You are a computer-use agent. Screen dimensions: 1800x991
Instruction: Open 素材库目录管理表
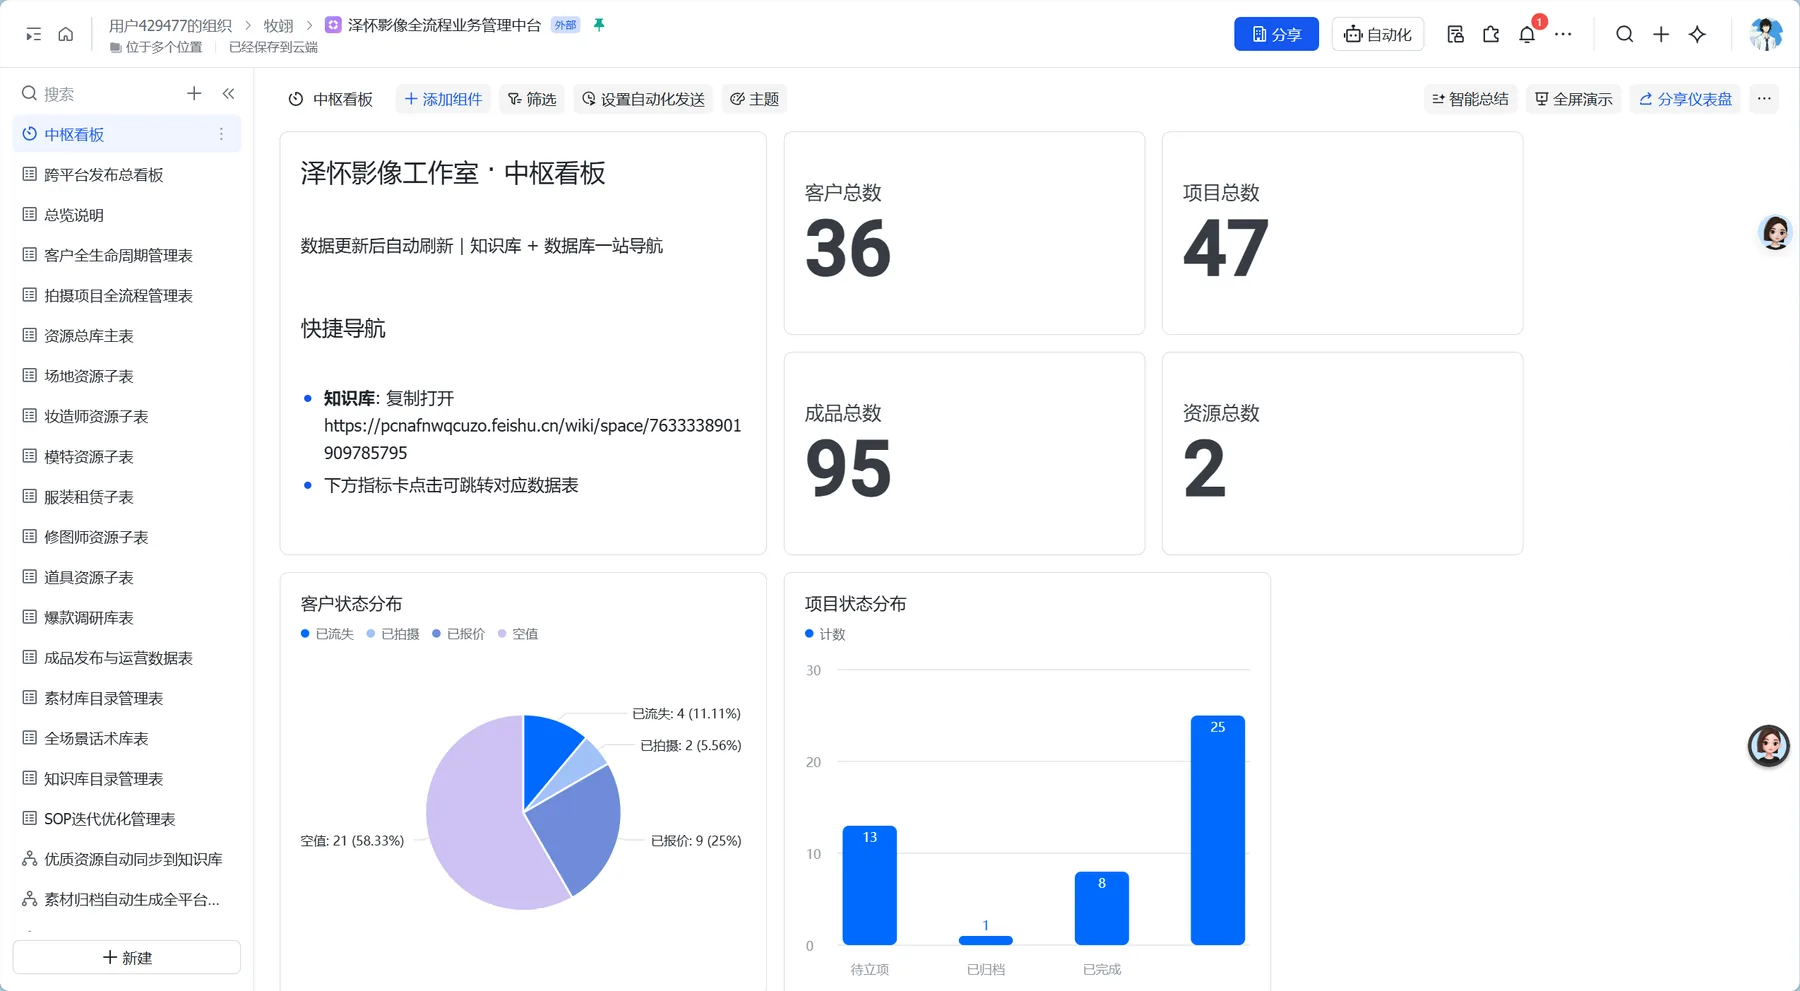127,698
